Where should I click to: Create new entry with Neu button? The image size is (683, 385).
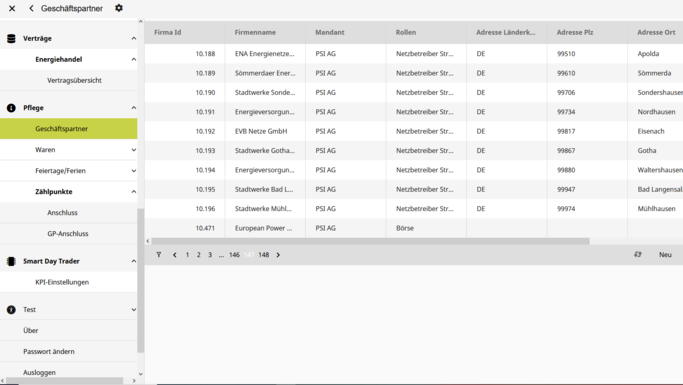[665, 255]
